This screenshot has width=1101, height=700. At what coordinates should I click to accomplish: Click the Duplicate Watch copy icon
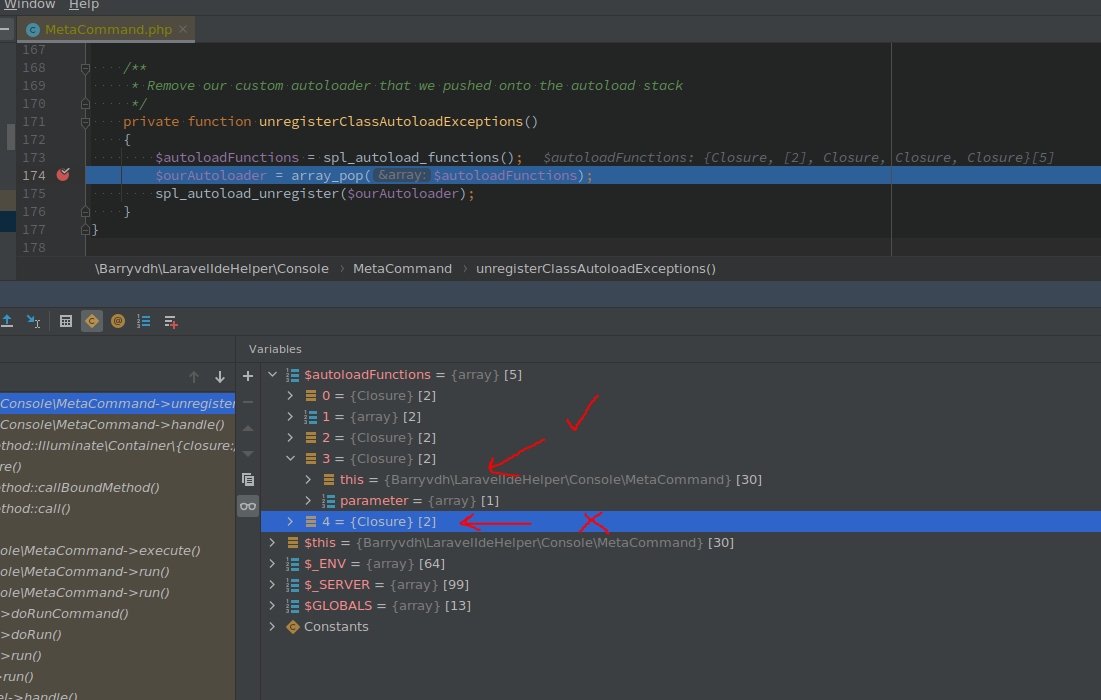click(x=248, y=480)
